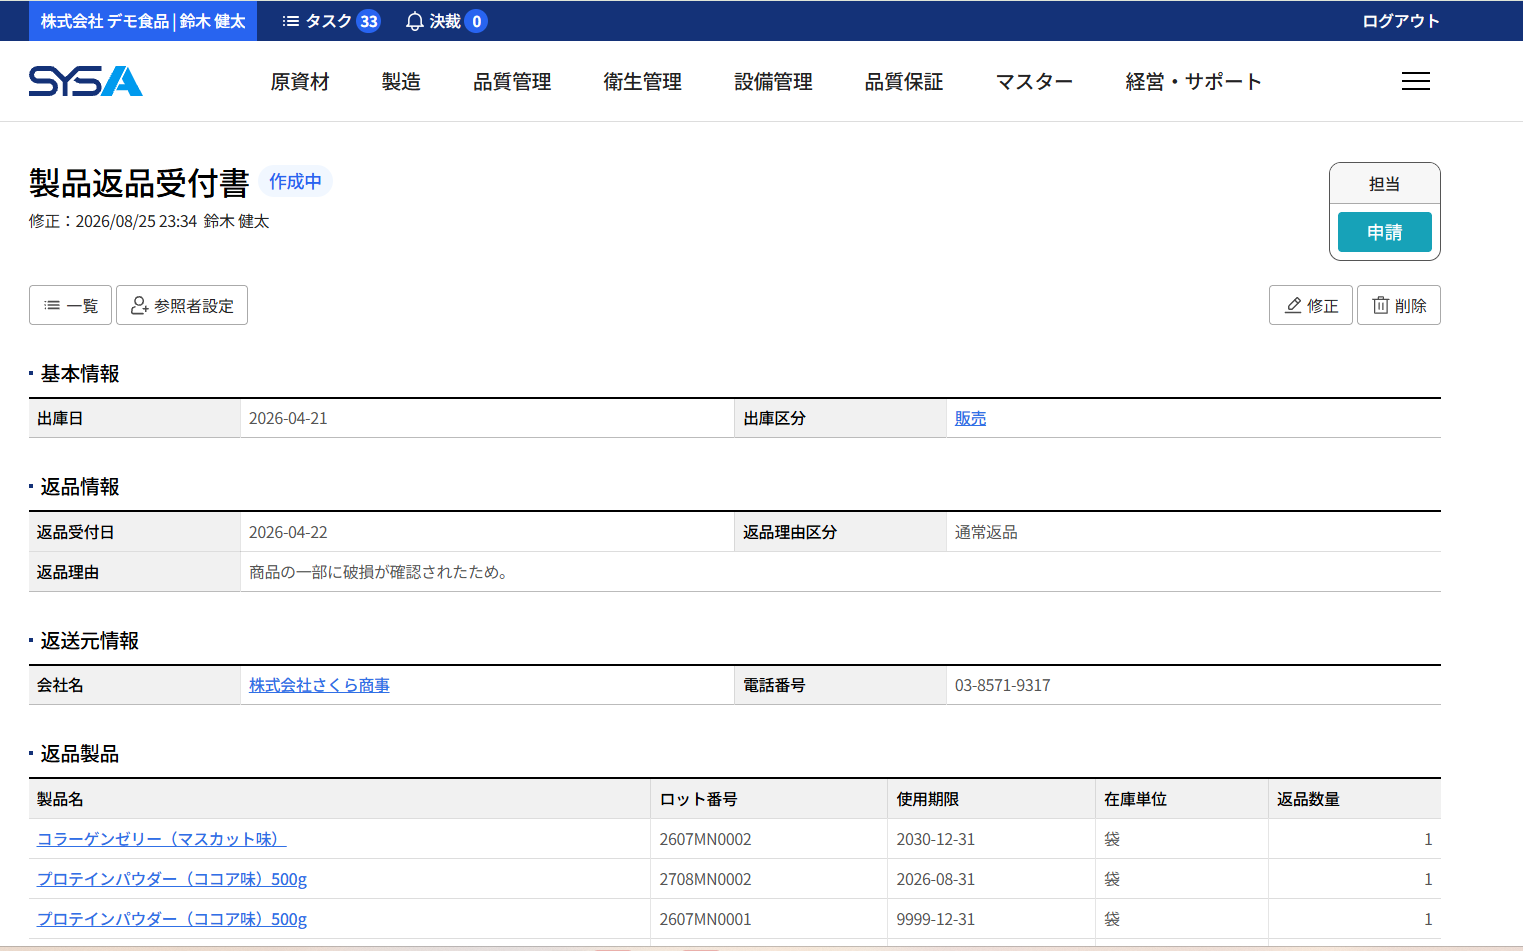Select the 出庫日 value 2026-04-21
The width and height of the screenshot is (1523, 951).
pos(288,418)
